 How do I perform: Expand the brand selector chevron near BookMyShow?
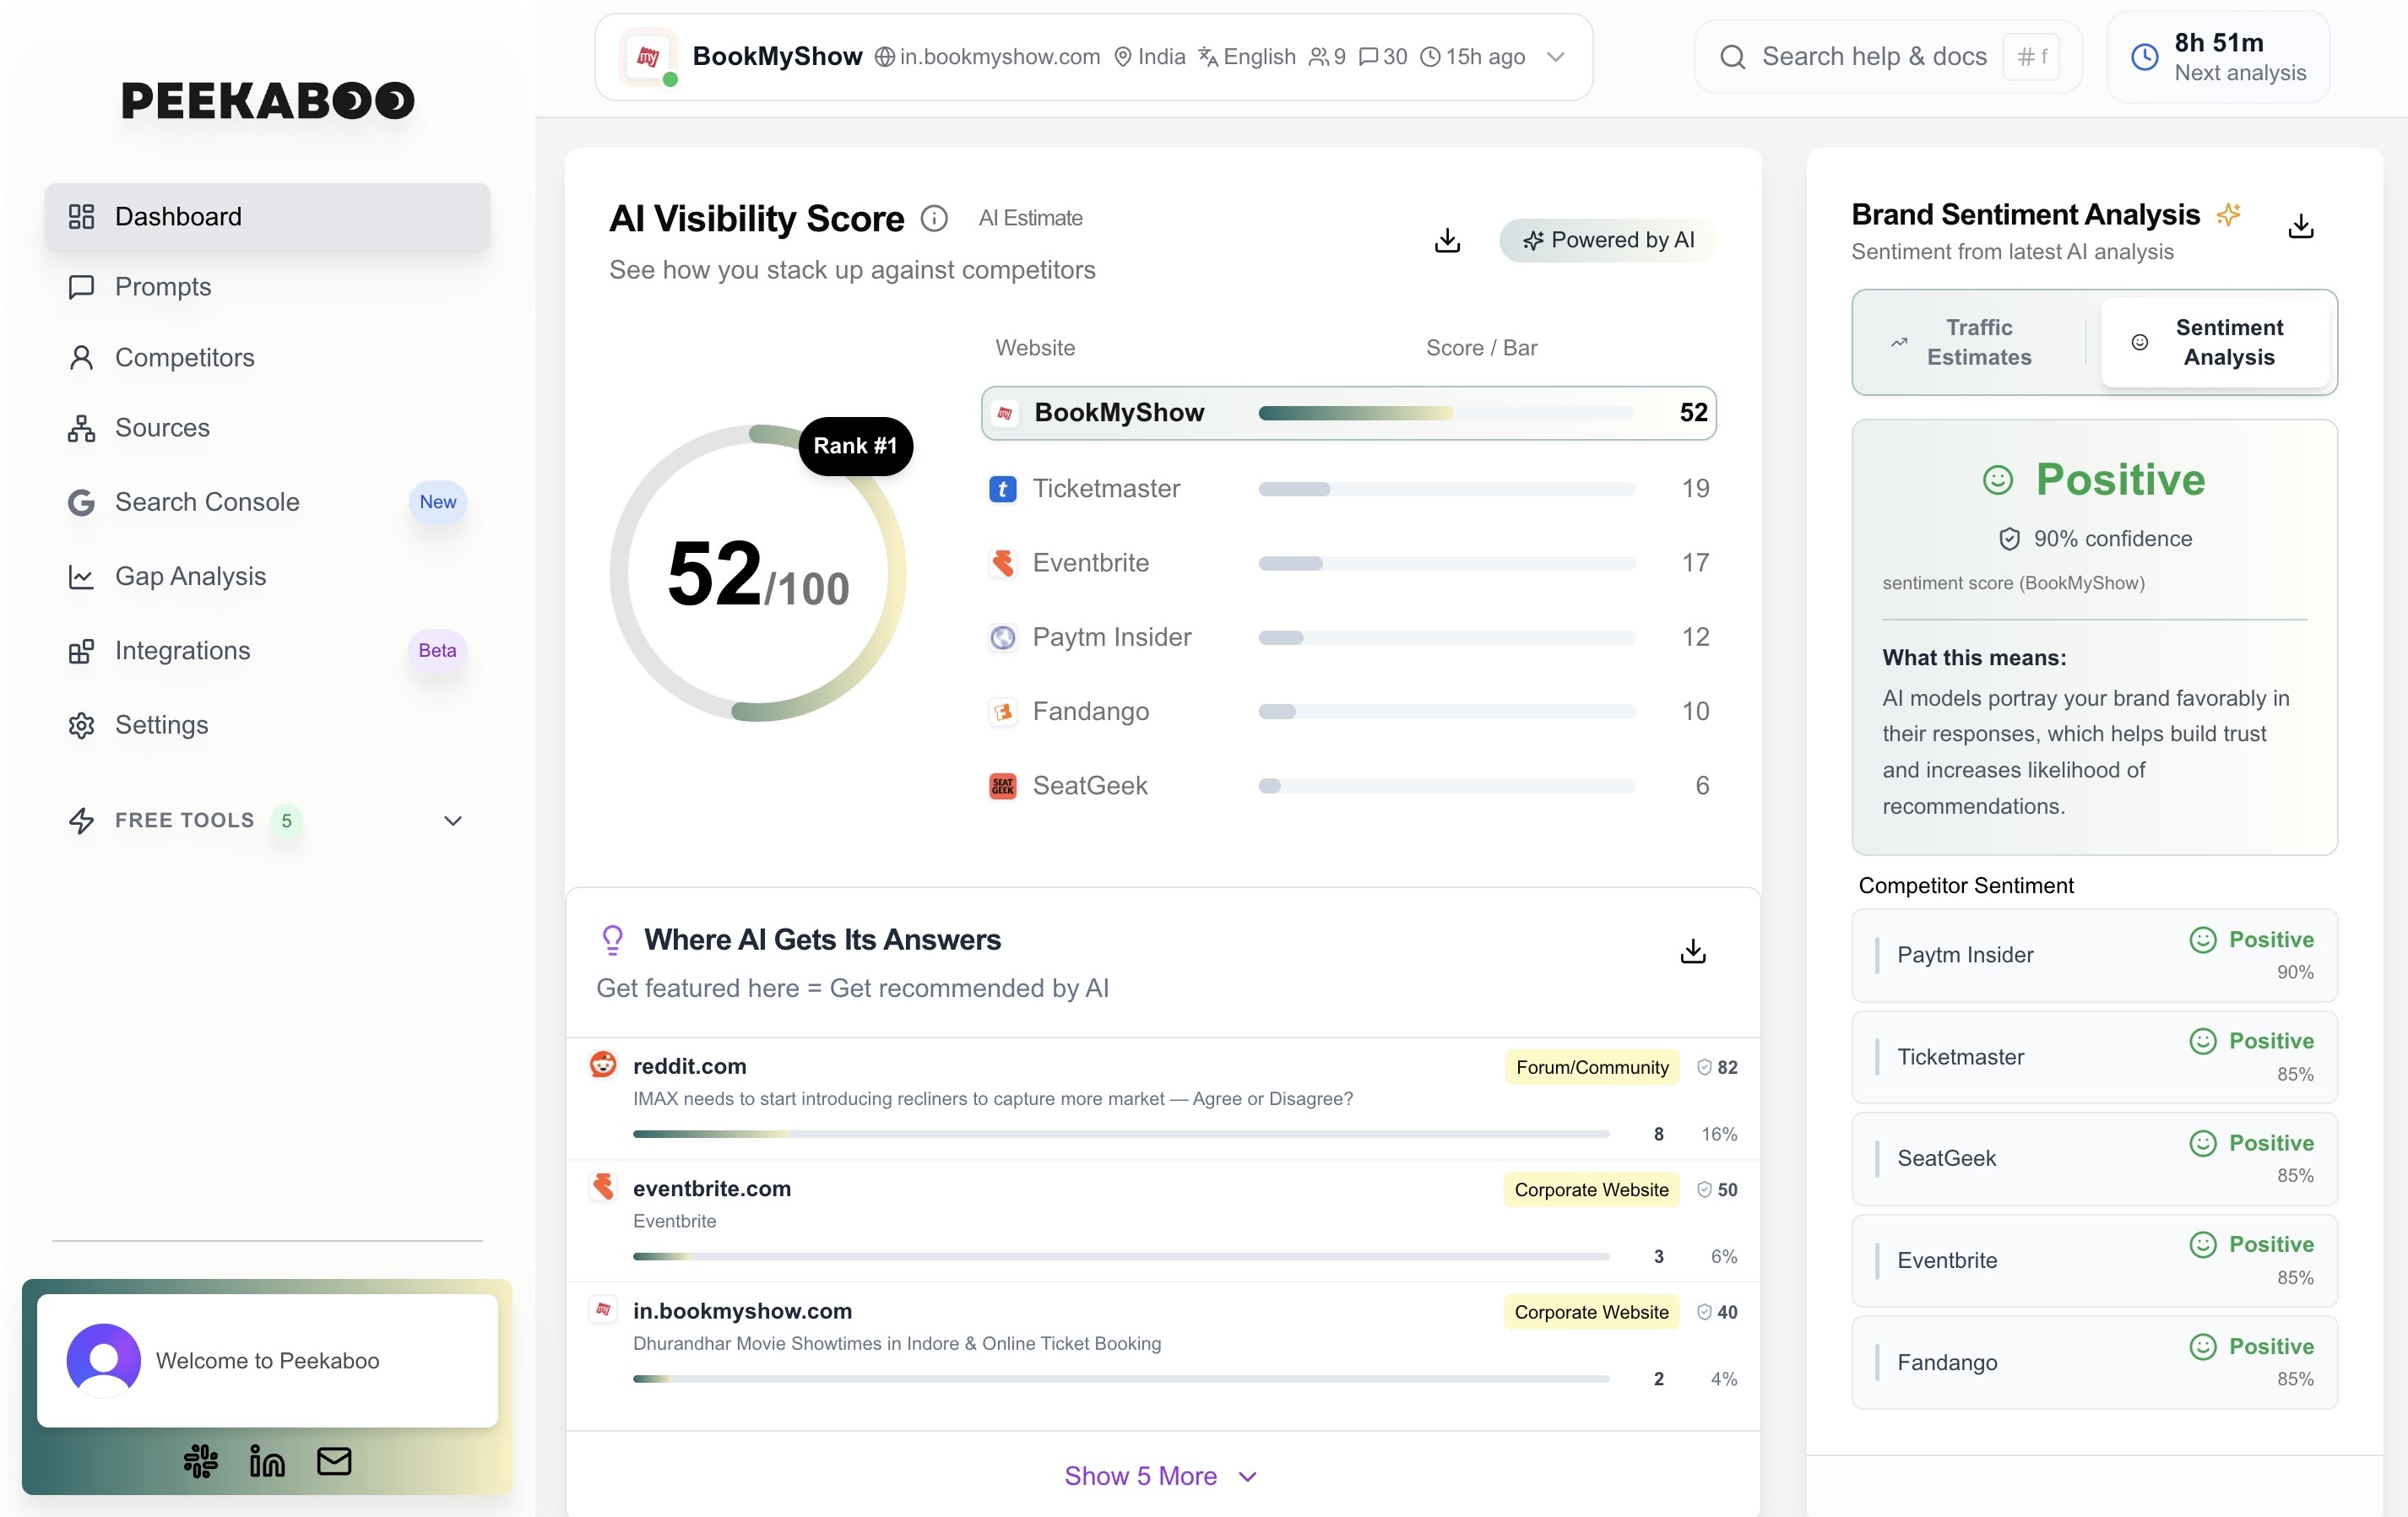coord(1556,57)
